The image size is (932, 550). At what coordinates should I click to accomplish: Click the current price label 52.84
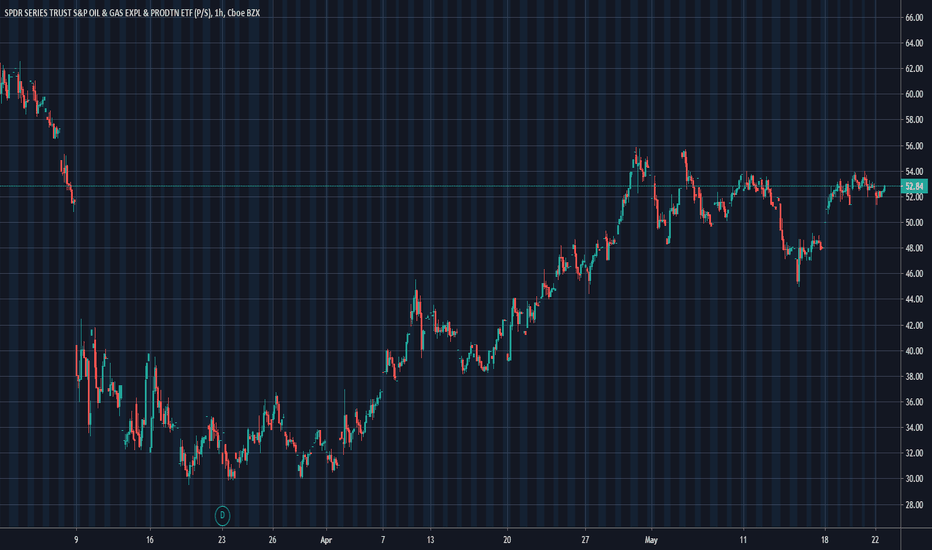click(x=914, y=187)
